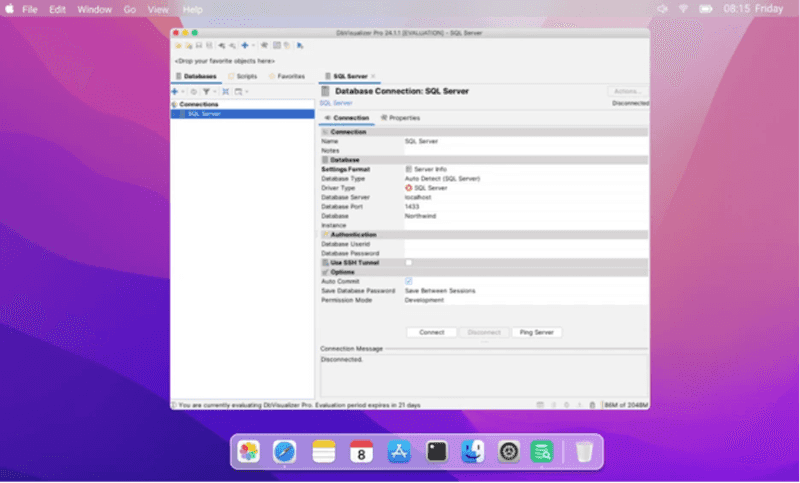The image size is (800, 483).
Task: Switch to the Favorites tab
Action: tap(287, 77)
